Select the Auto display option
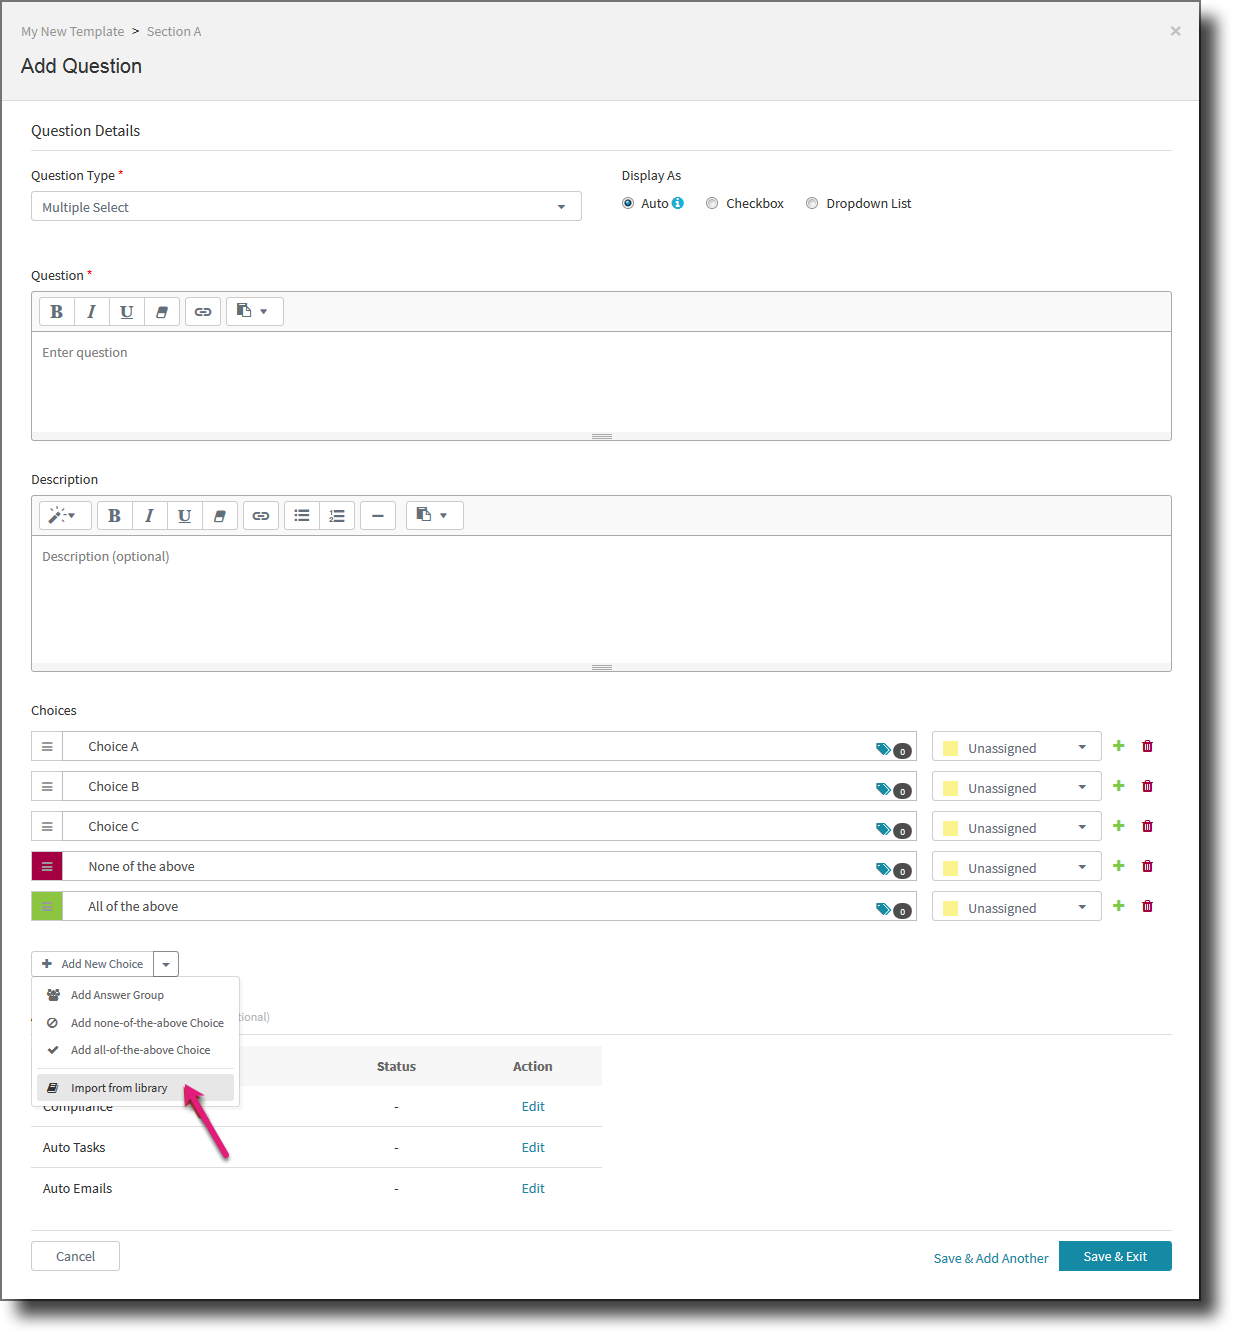This screenshot has width=1233, height=1333. pyautogui.click(x=628, y=203)
